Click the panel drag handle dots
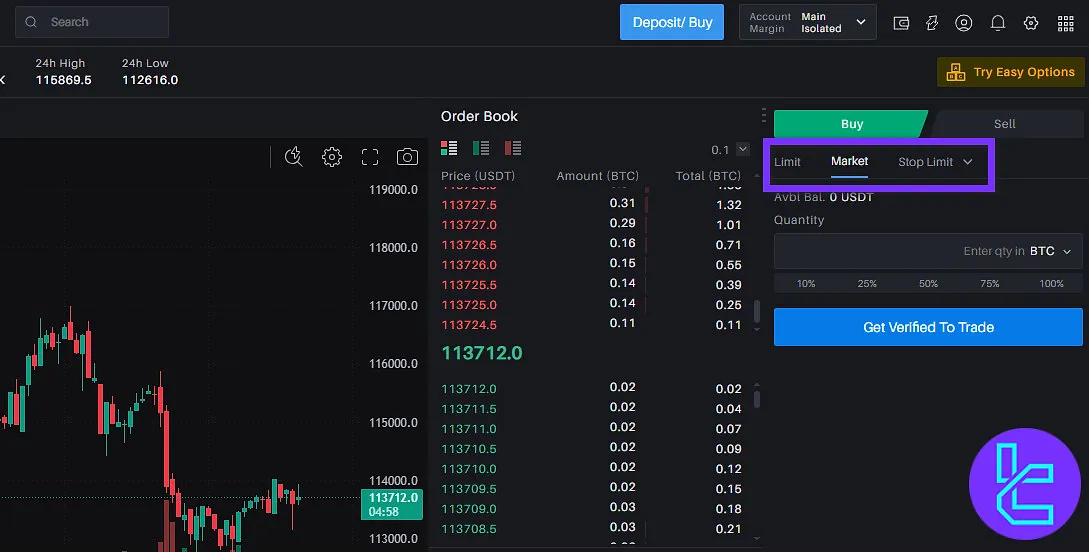Screen dimensions: 1089x552 pyautogui.click(x=763, y=115)
